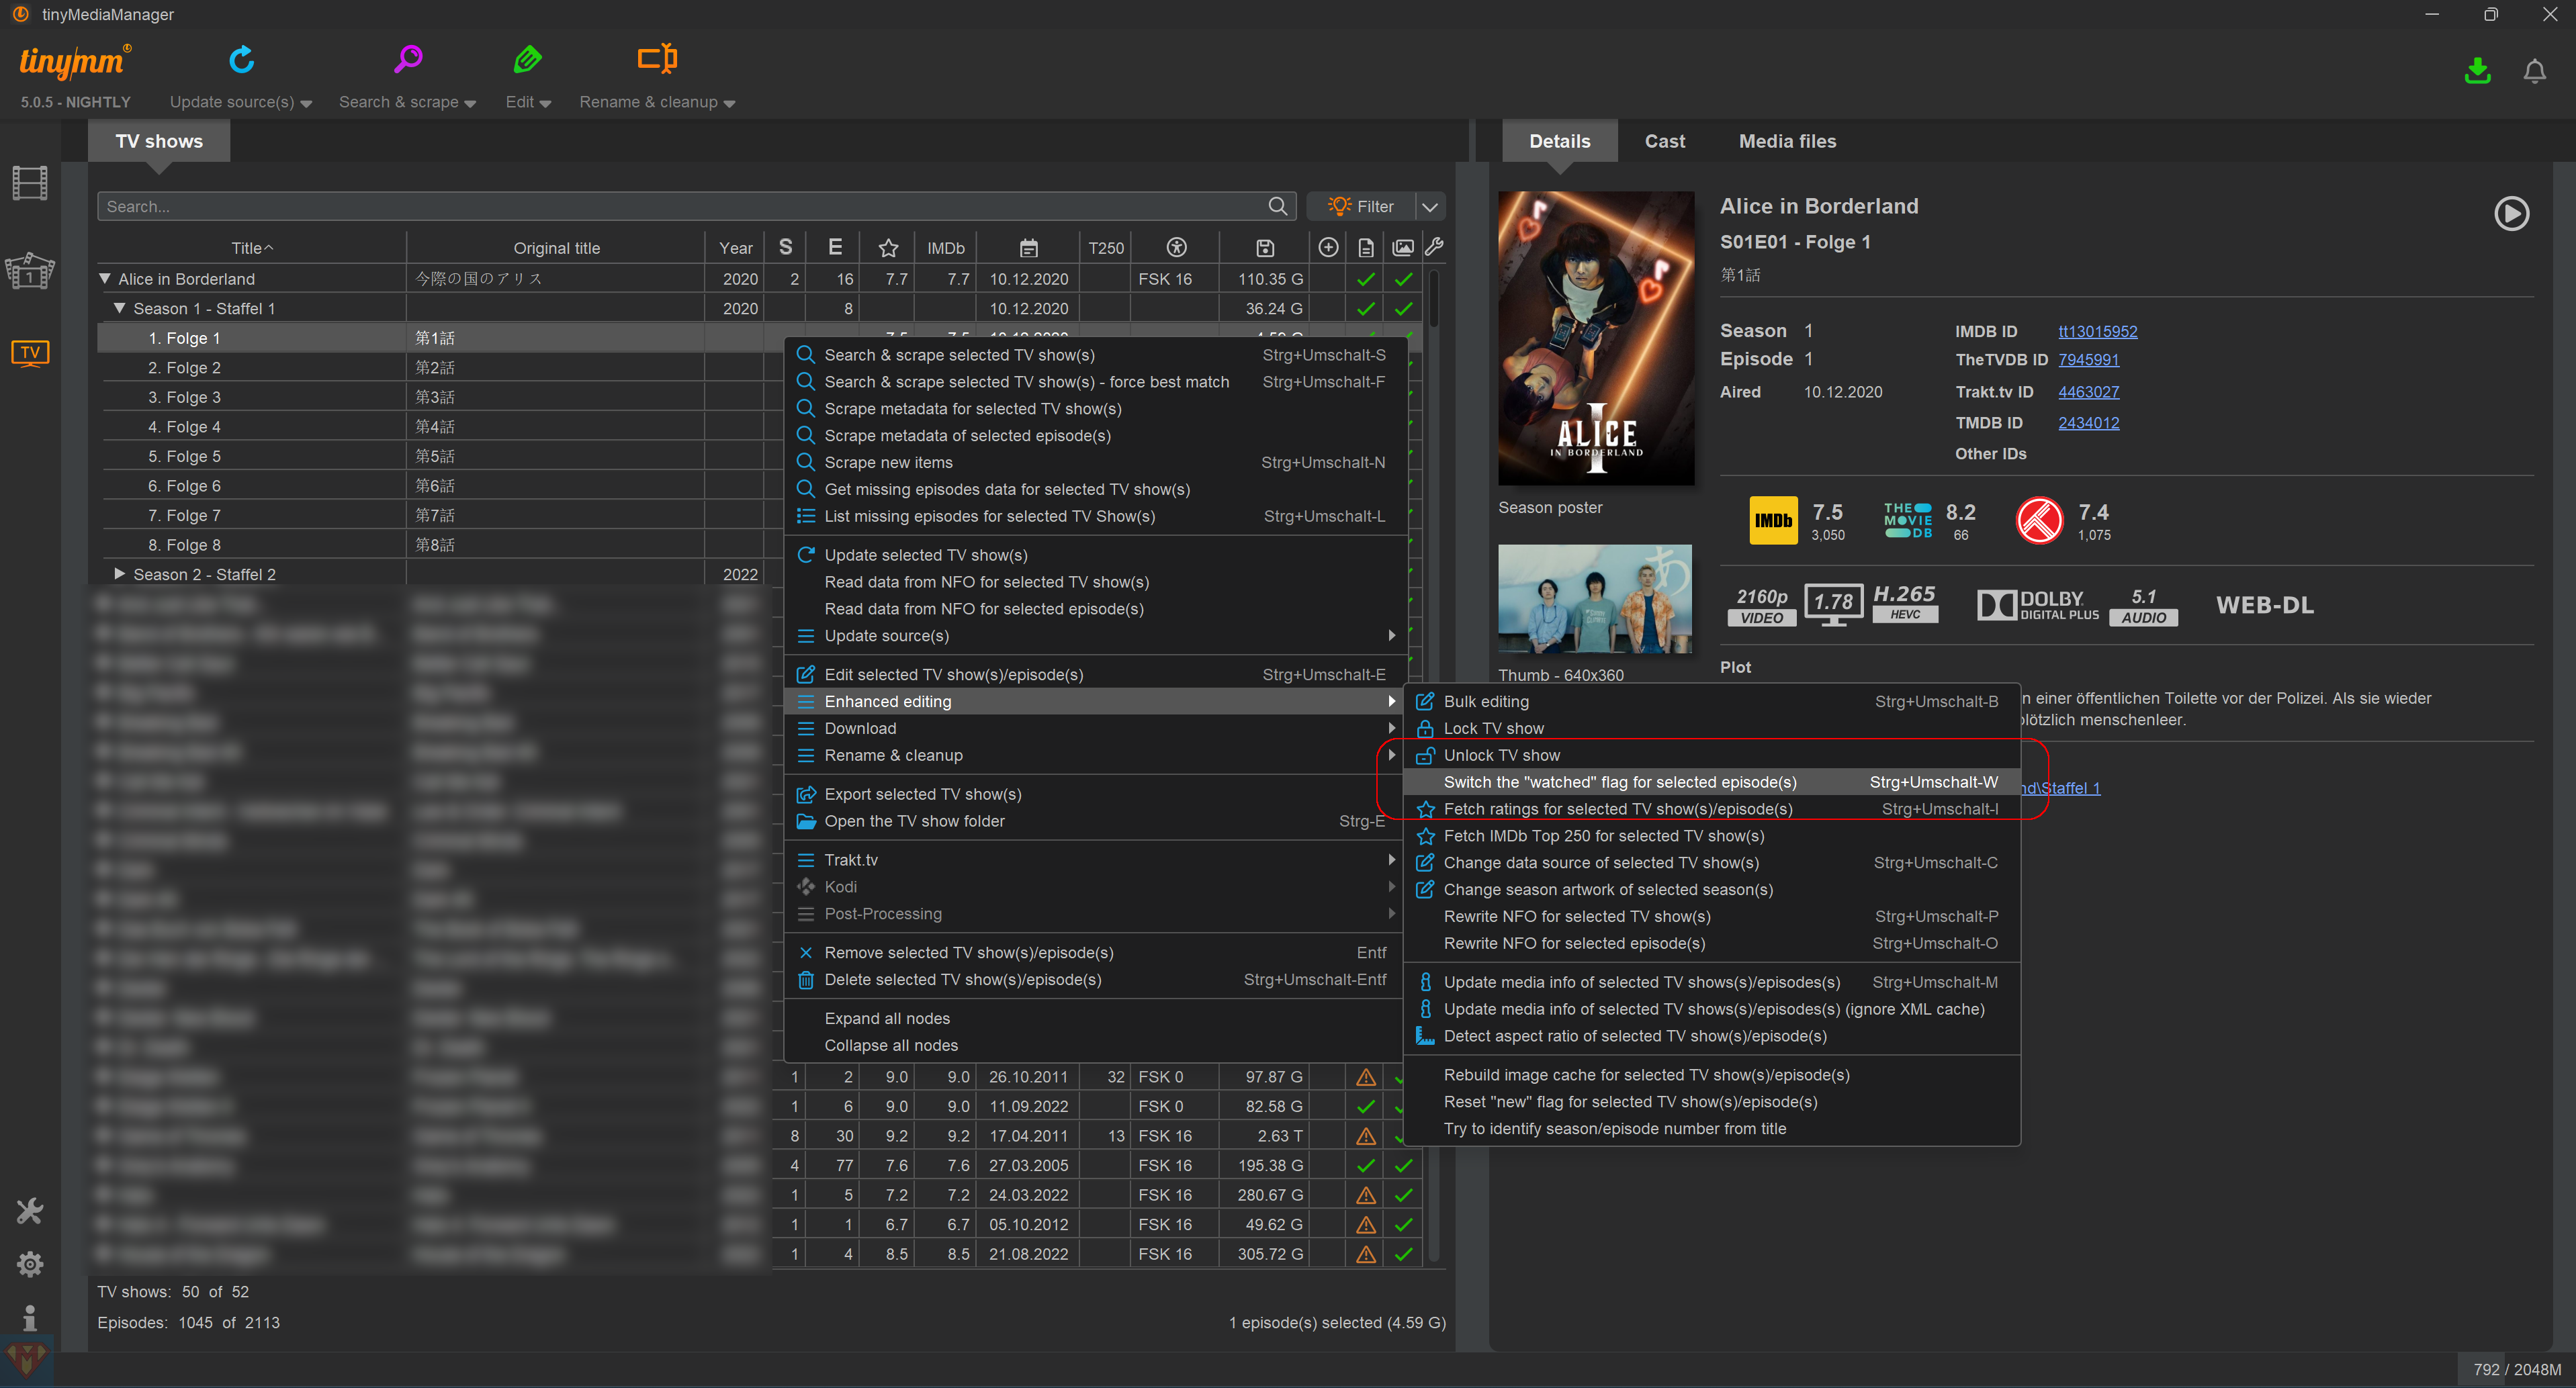
Task: Click the Edit pencil toolbar icon
Action: pos(527,60)
